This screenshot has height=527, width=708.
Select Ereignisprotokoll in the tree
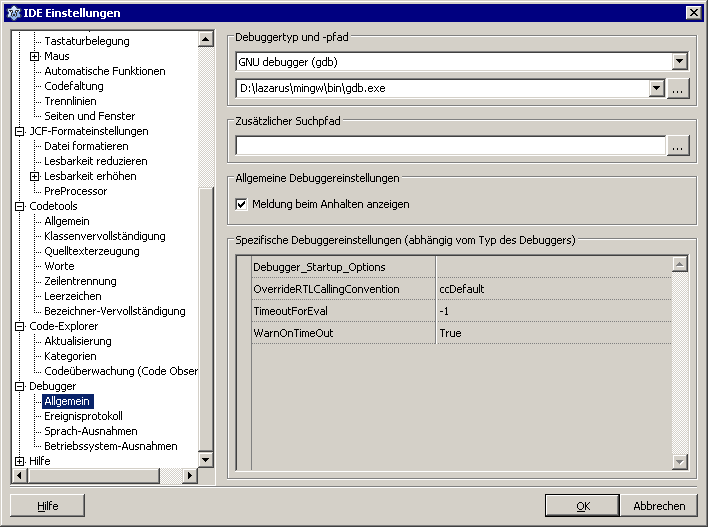click(x=83, y=416)
